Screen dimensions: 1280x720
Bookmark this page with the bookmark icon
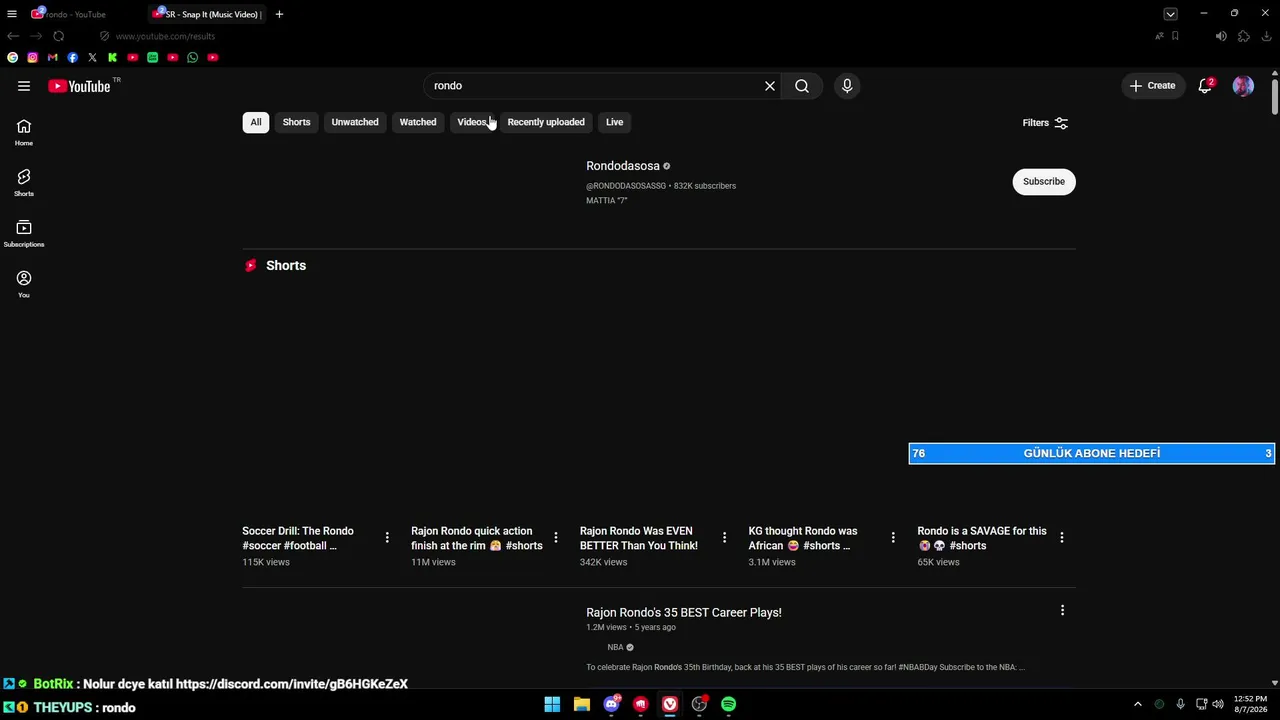coord(1175,36)
